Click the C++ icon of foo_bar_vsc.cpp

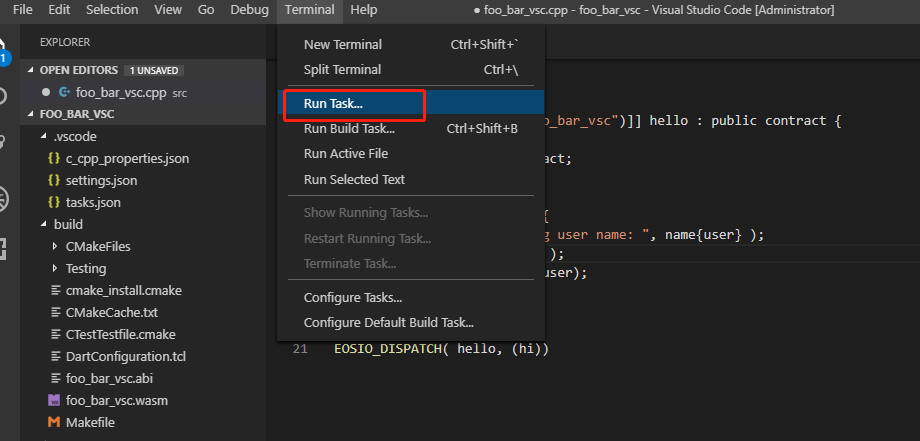point(65,92)
